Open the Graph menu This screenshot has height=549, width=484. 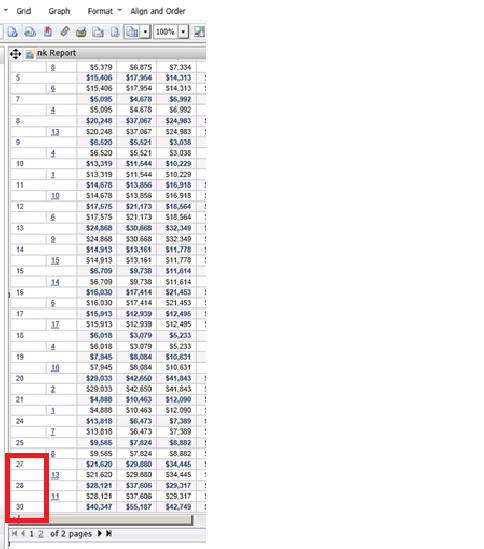tap(60, 11)
